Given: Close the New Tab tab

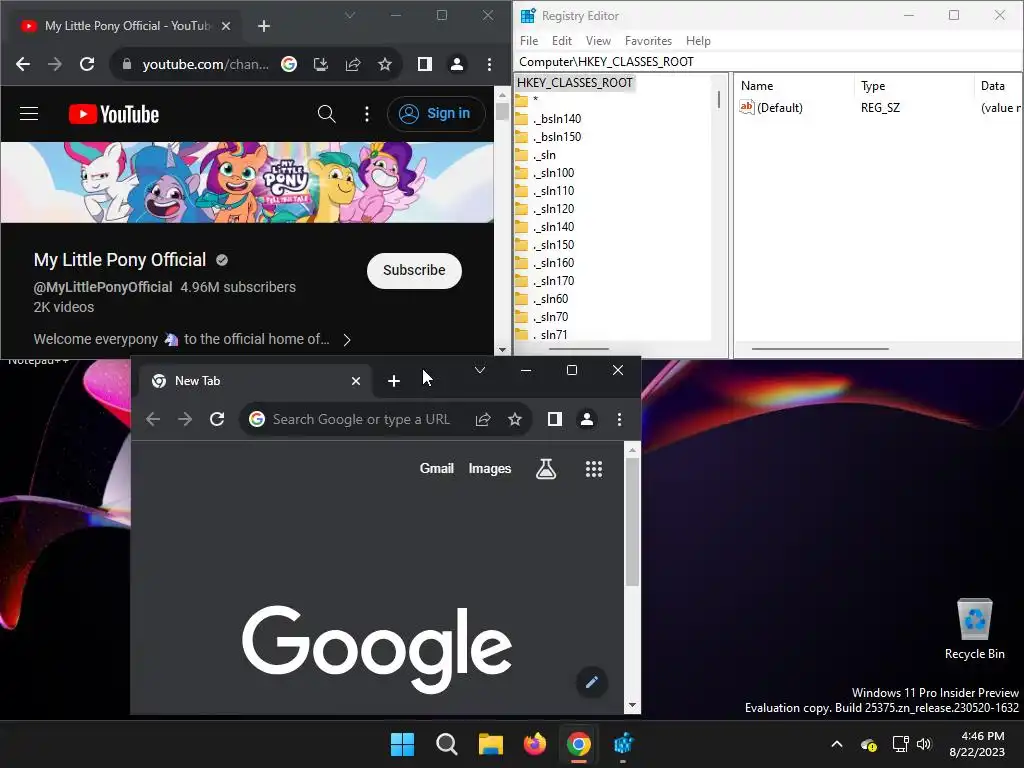Looking at the screenshot, I should click(x=356, y=381).
